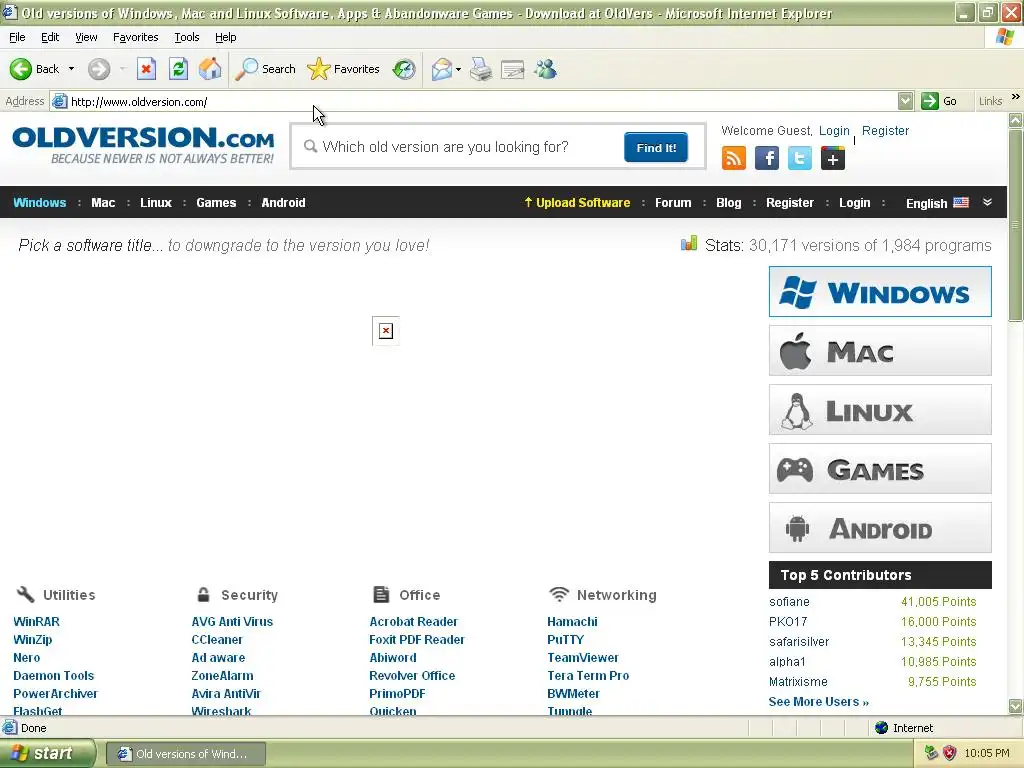Viewport: 1024px width, 768px height.
Task: Open Acrobat Reader link under Office
Action: point(413,622)
